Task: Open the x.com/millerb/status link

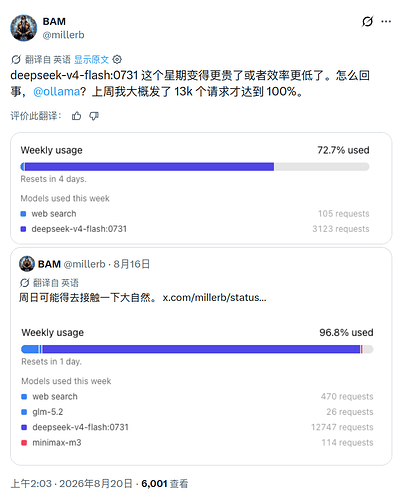Action: tap(214, 297)
